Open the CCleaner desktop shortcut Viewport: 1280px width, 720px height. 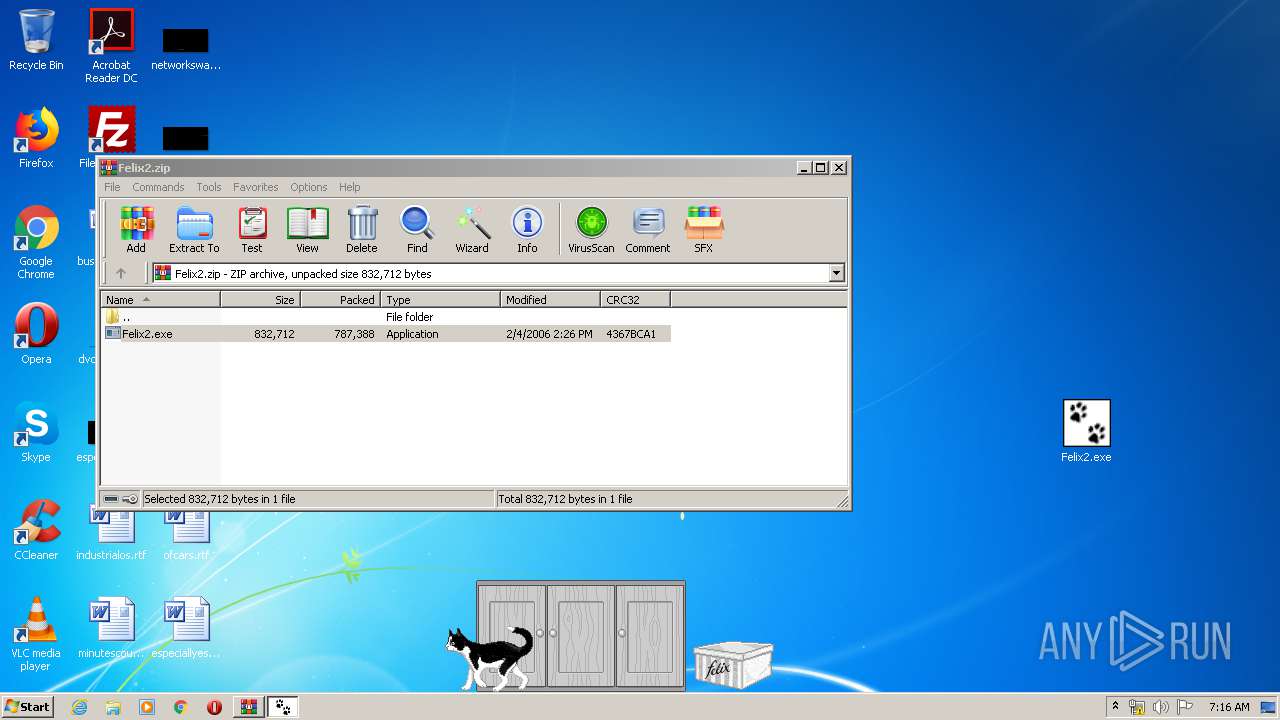pos(36,530)
